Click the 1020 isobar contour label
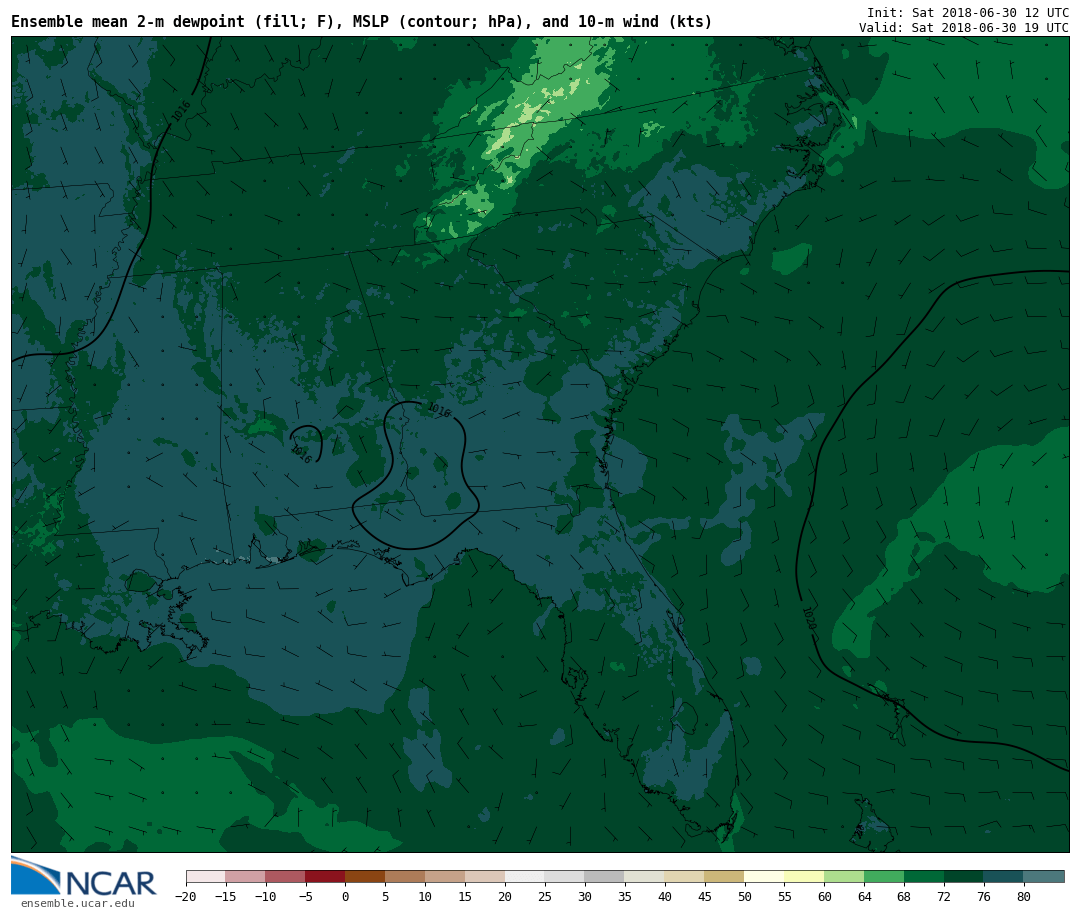1080x915 pixels. coord(808,619)
